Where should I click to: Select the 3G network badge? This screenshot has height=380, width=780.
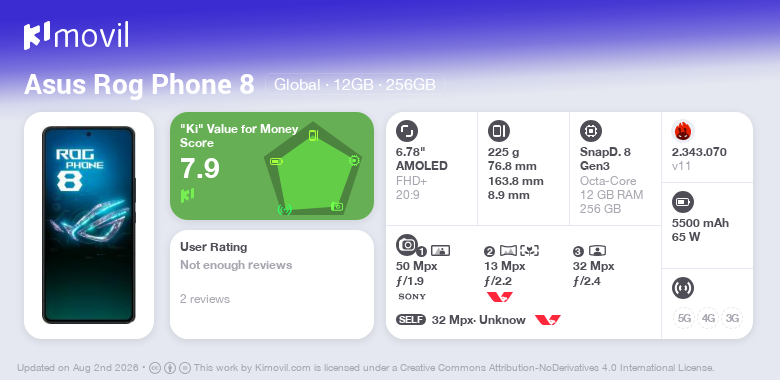732,318
